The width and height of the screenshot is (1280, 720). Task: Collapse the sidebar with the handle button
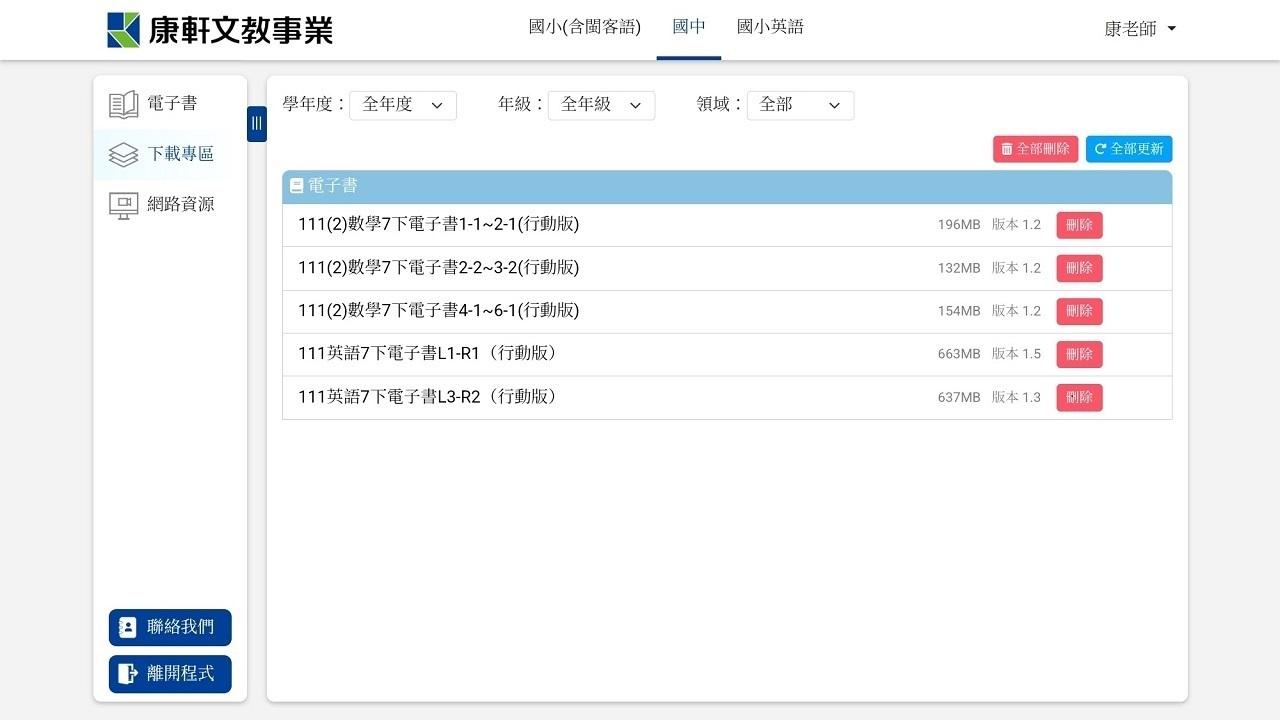pos(257,124)
